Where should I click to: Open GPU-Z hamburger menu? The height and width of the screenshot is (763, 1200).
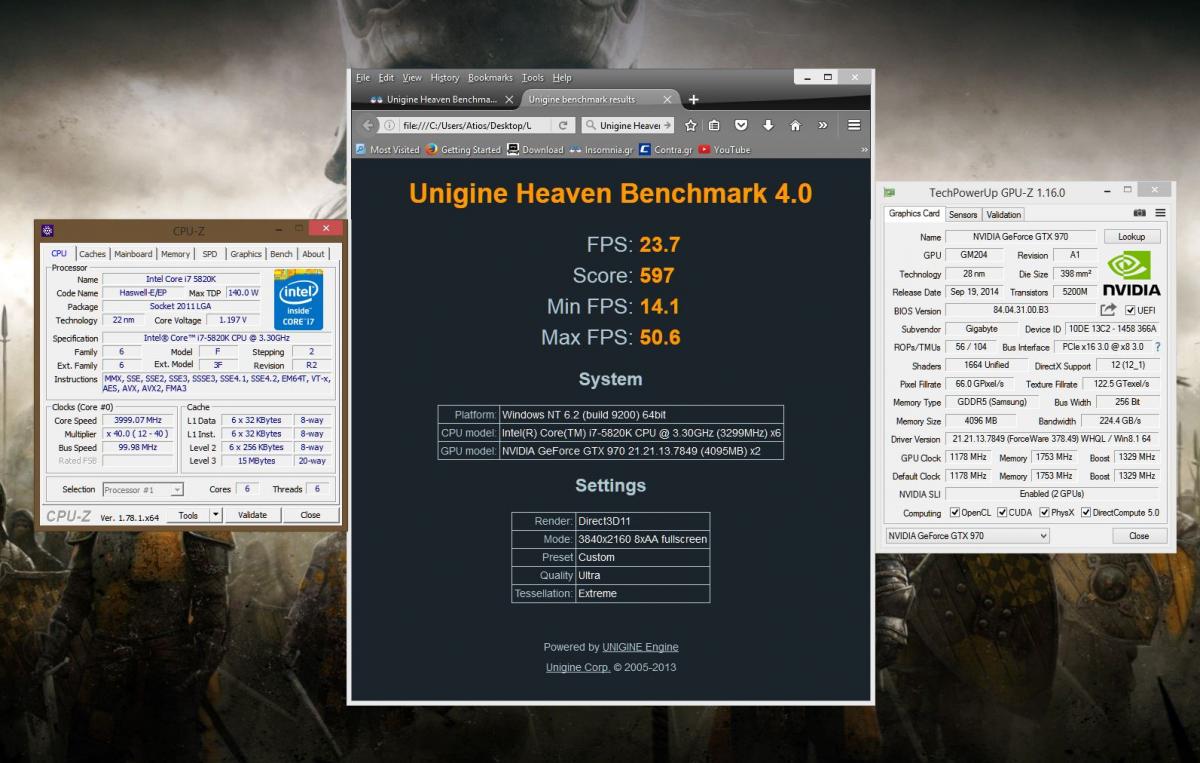coord(1160,213)
